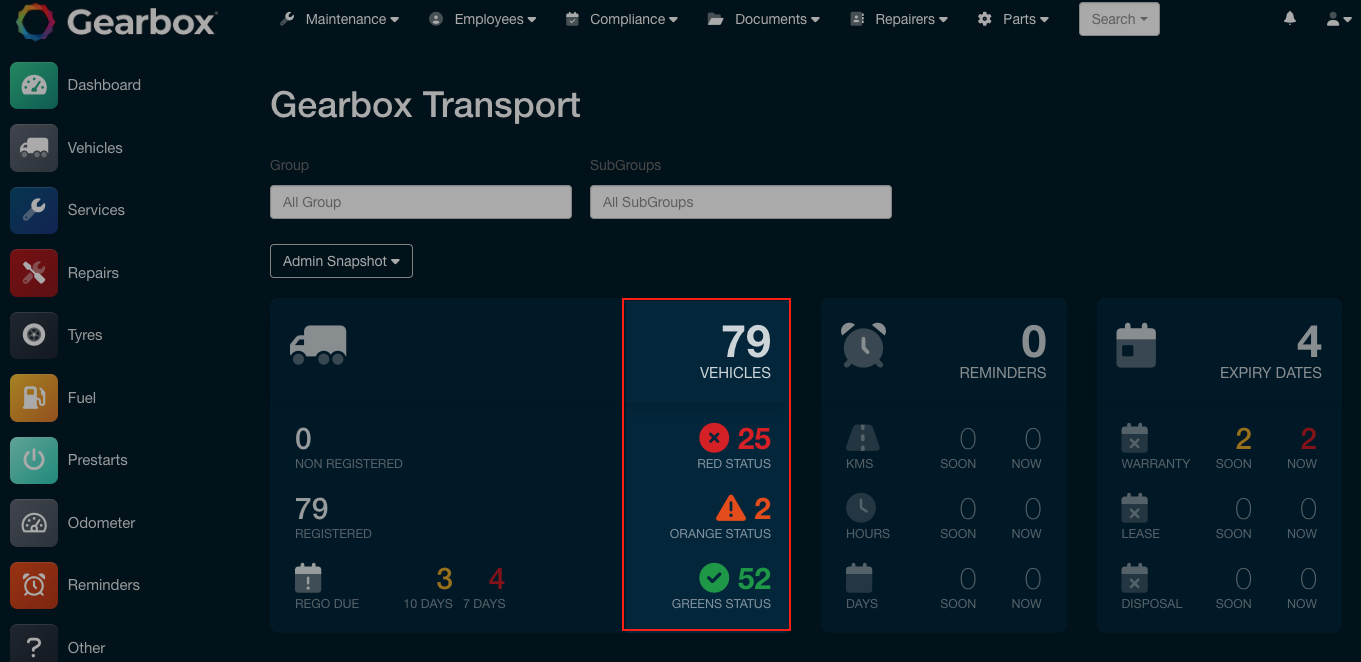Select the Prestarts power icon

(x=34, y=460)
